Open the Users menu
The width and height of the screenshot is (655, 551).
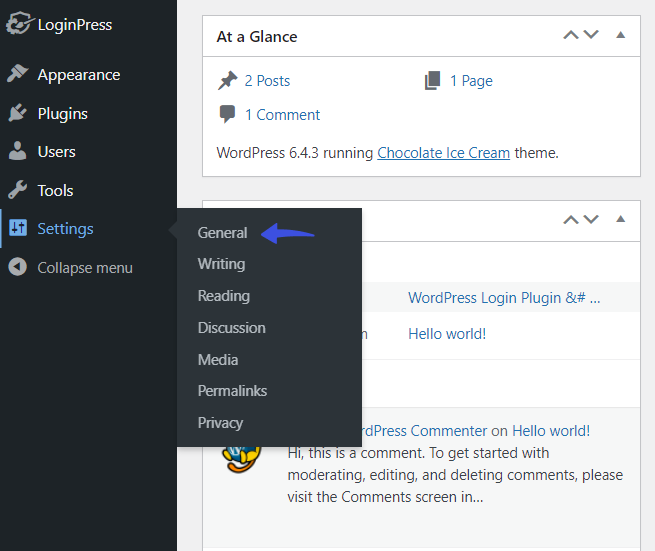point(56,152)
